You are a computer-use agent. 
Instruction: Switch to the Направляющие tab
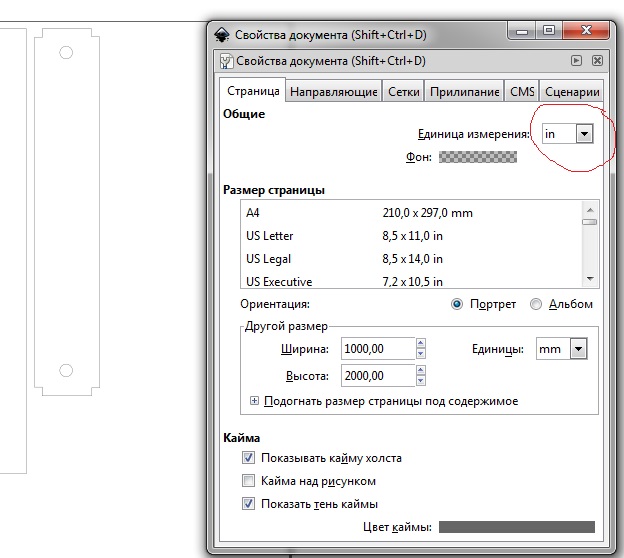(333, 92)
